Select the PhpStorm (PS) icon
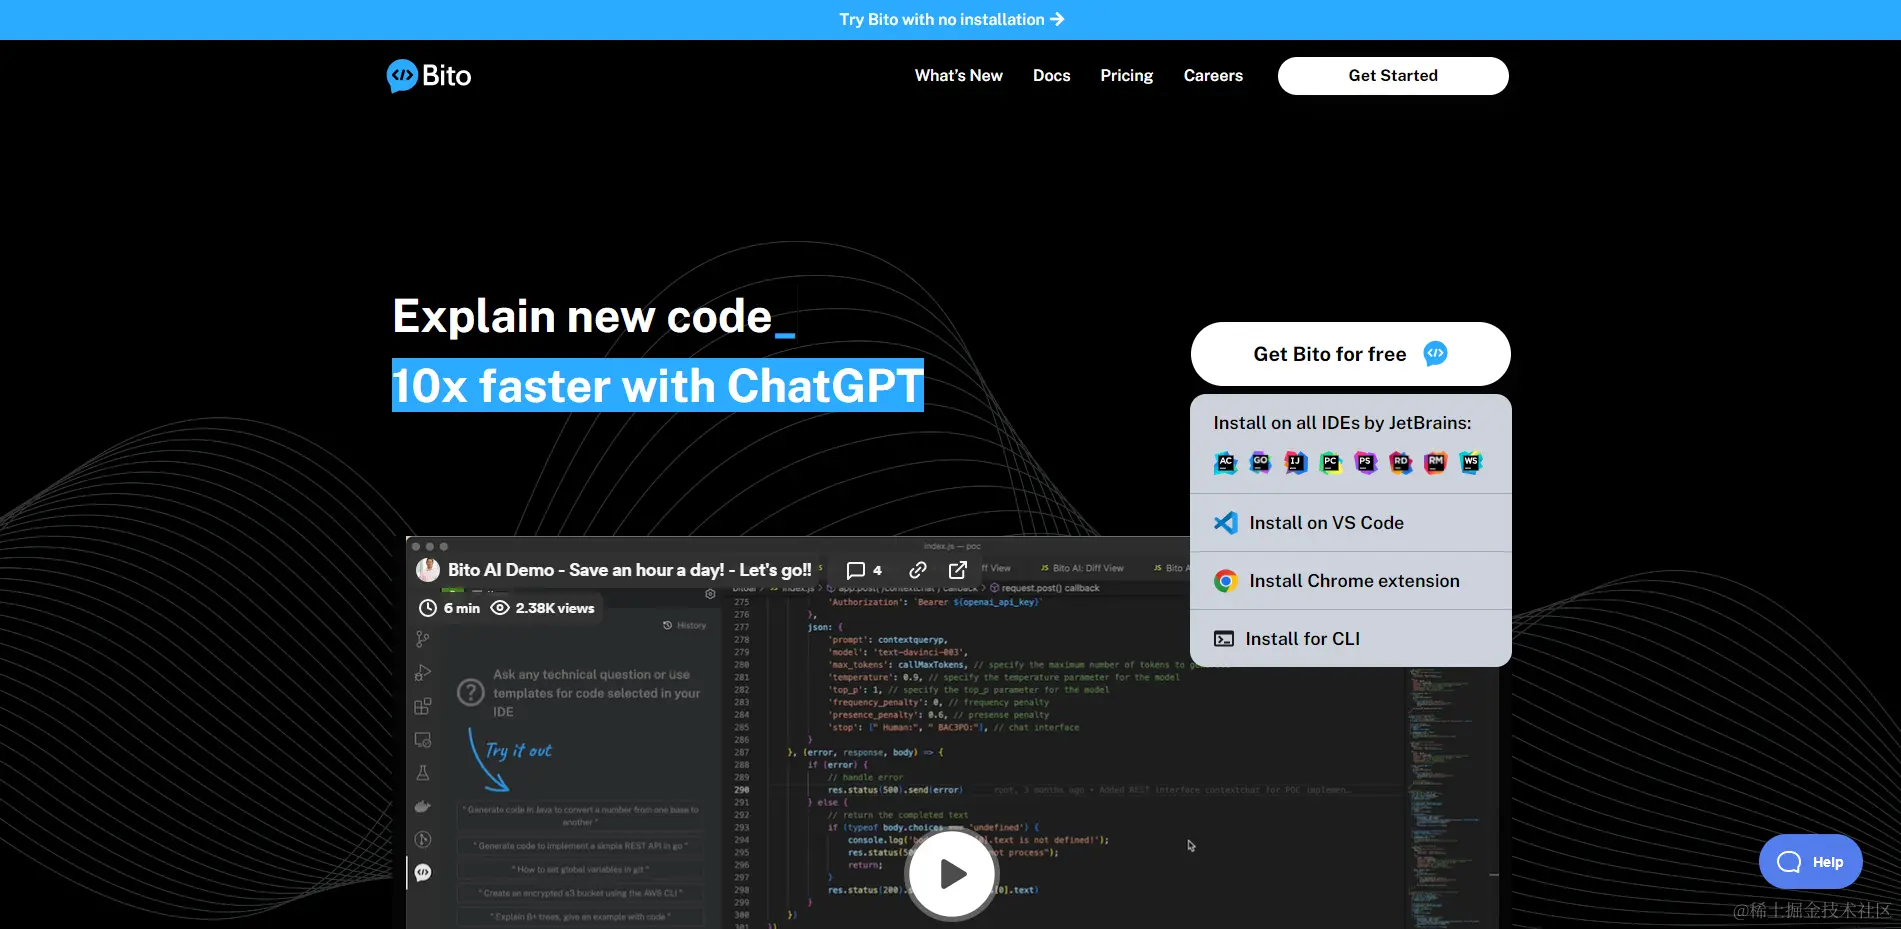1901x929 pixels. (x=1365, y=462)
